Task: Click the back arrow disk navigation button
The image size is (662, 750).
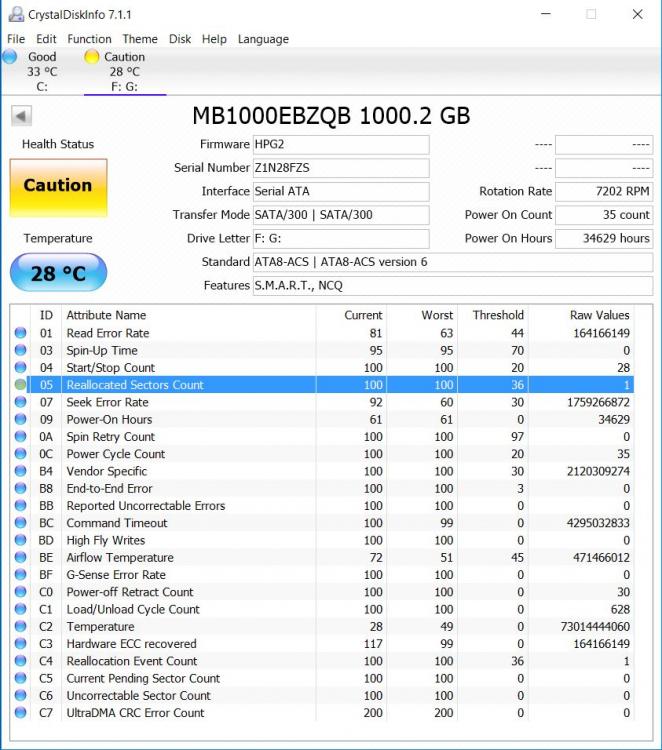Action: click(21, 116)
